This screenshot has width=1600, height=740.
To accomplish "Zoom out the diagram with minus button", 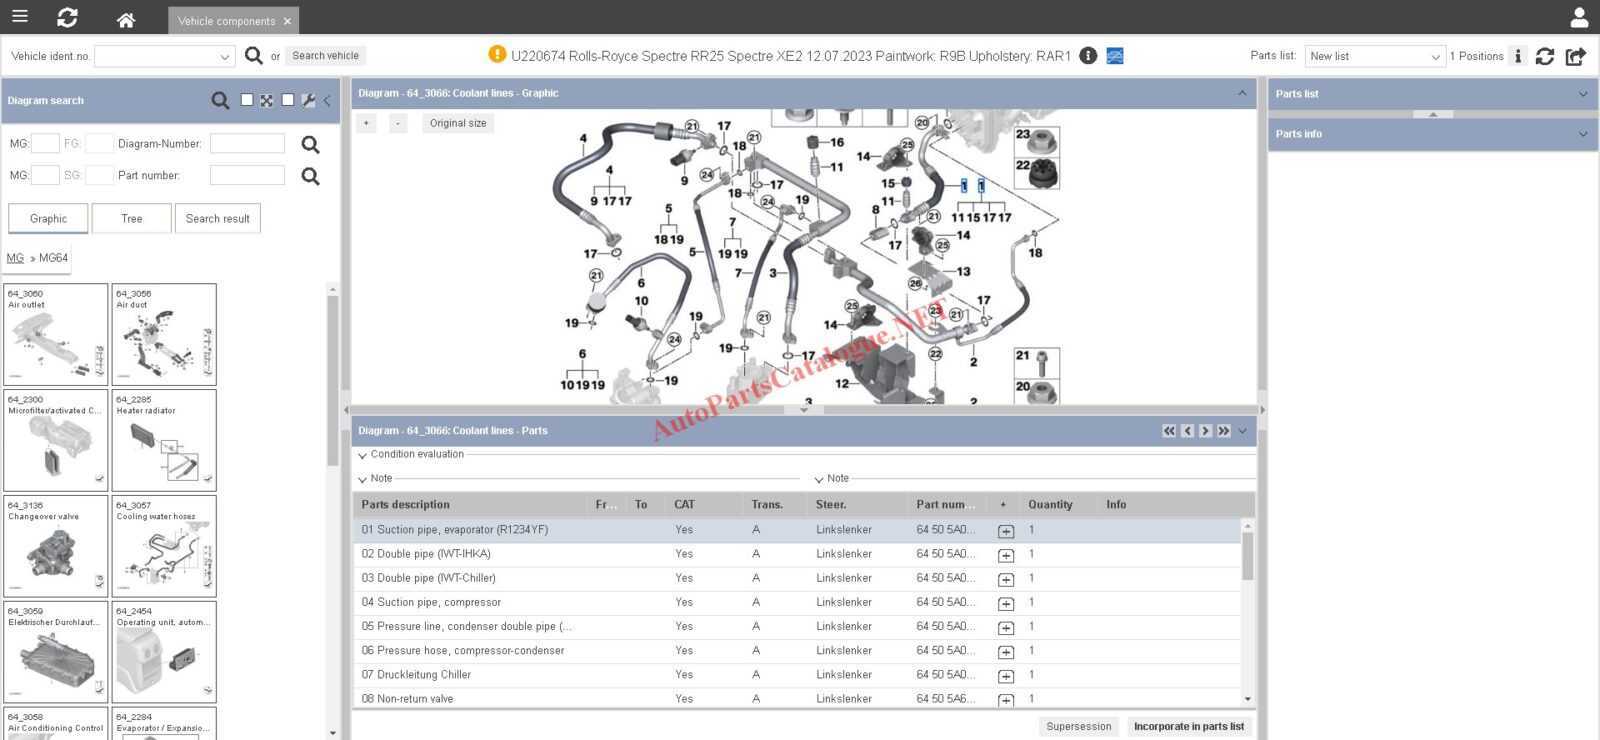I will (398, 123).
